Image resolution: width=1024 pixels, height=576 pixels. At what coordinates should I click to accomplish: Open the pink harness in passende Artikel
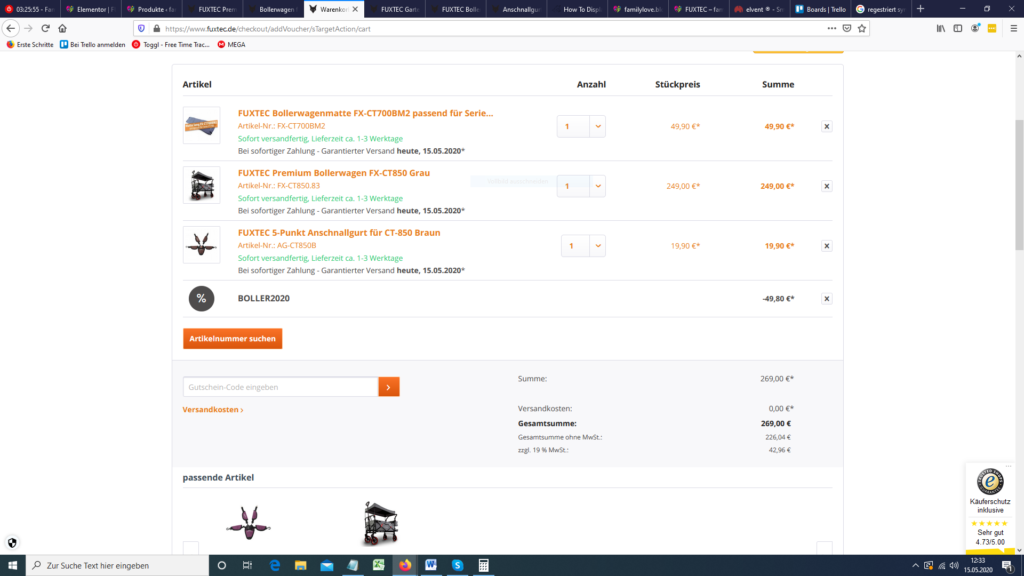click(248, 523)
